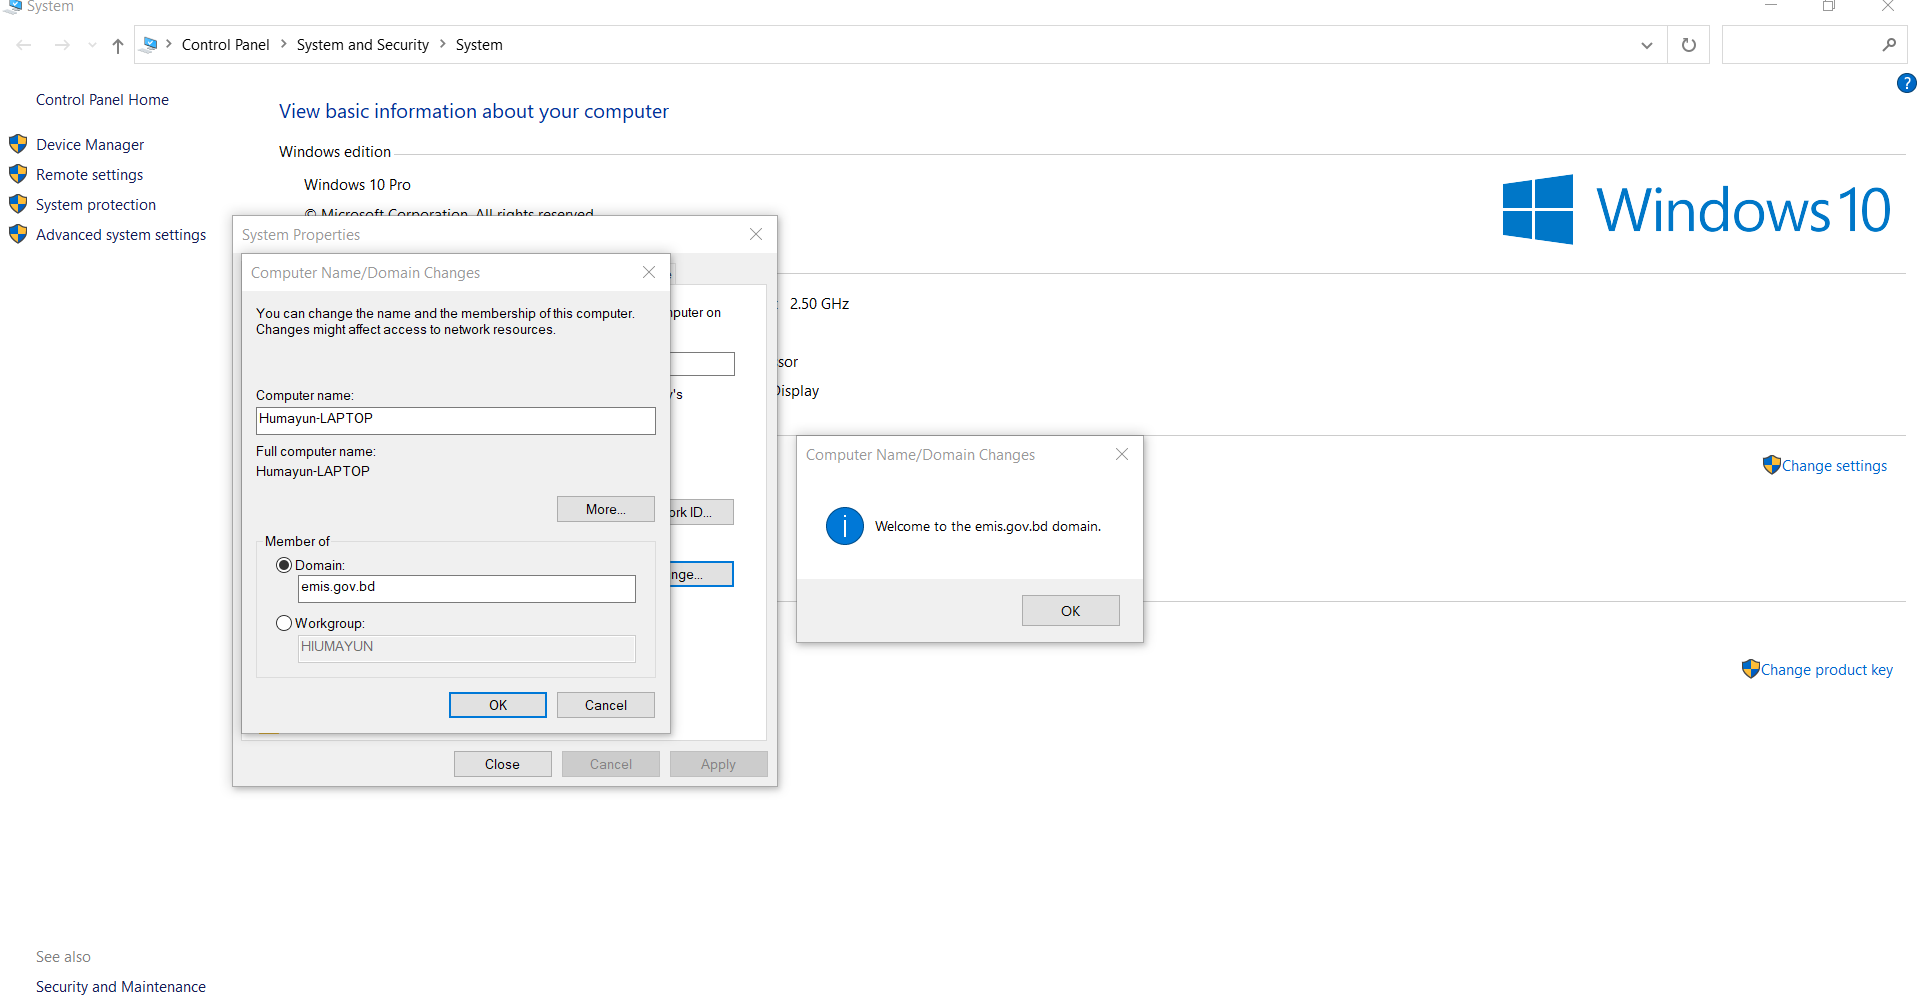Click the partially hidden Network ID button
This screenshot has height=1007, width=1919.
702,512
